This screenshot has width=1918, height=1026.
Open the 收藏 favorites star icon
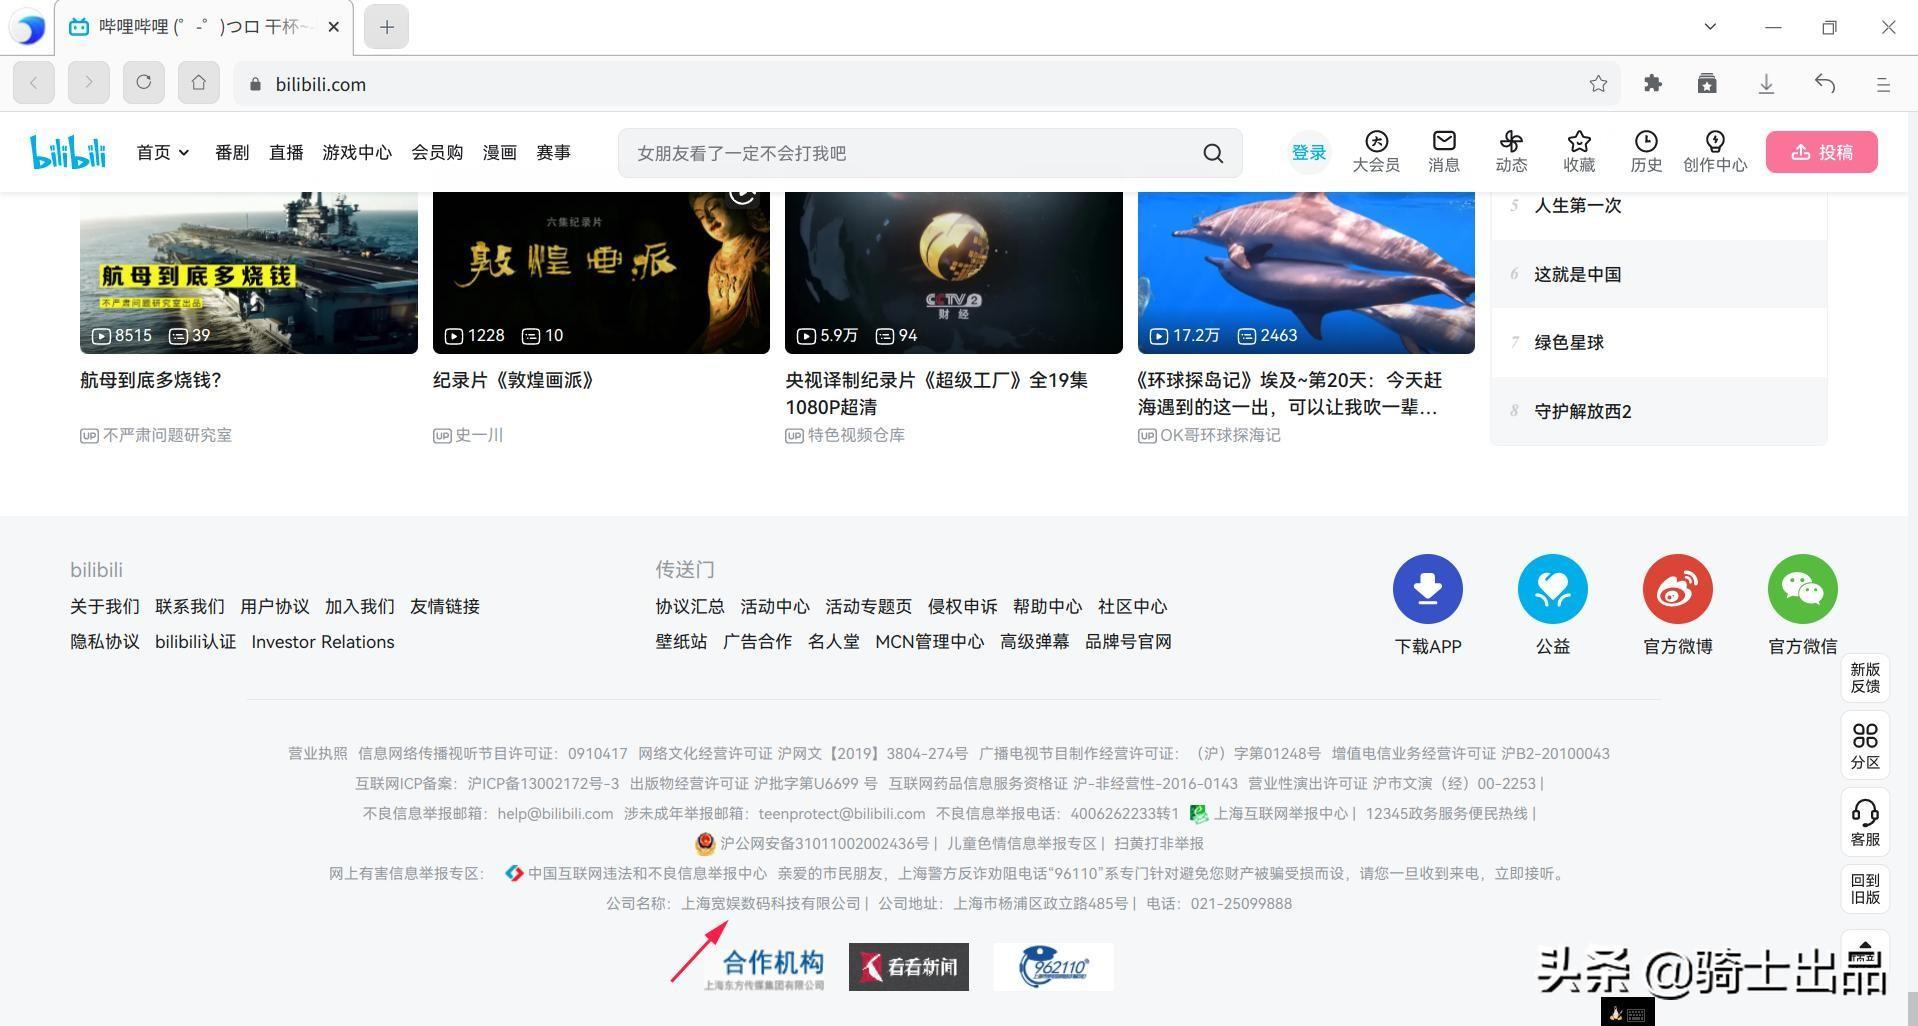pos(1579,142)
